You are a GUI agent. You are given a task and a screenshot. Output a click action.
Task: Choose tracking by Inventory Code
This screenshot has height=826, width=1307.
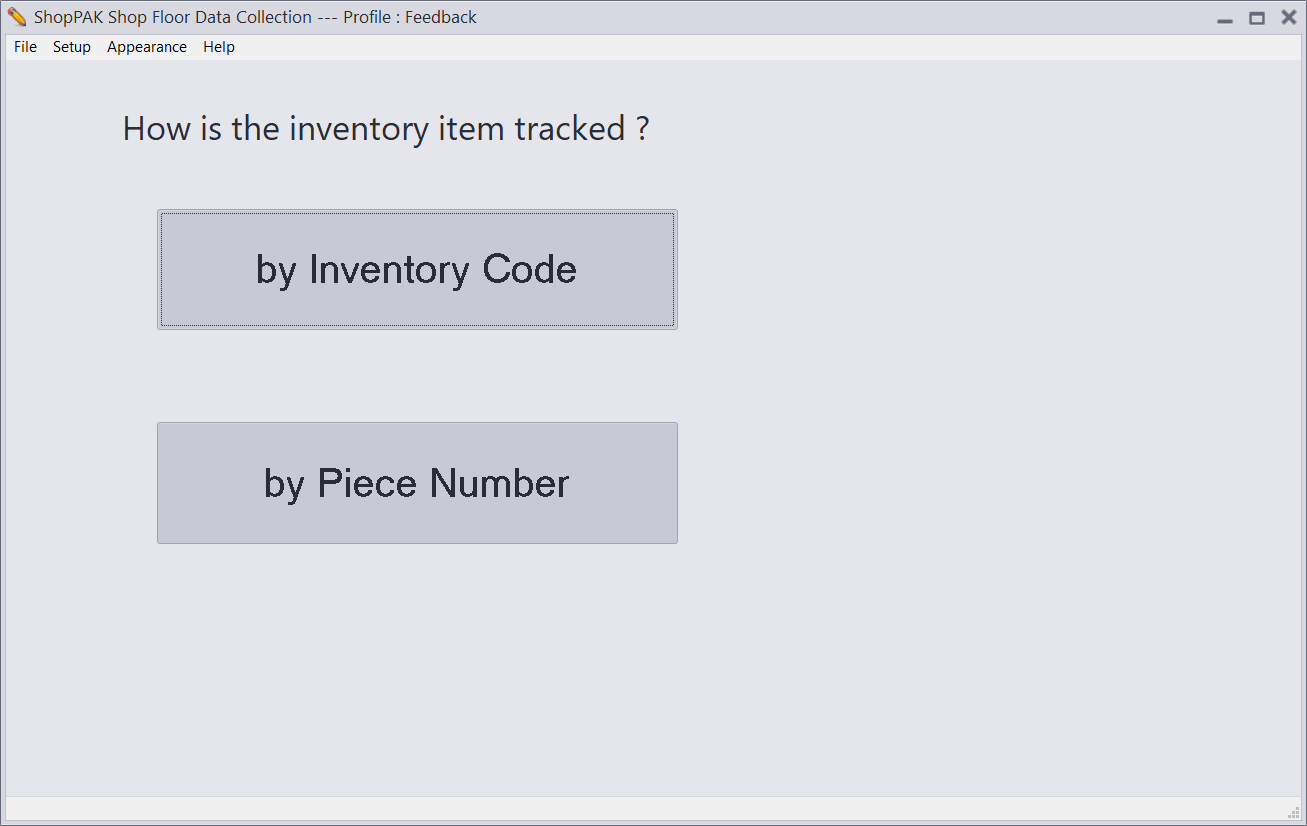click(x=417, y=269)
